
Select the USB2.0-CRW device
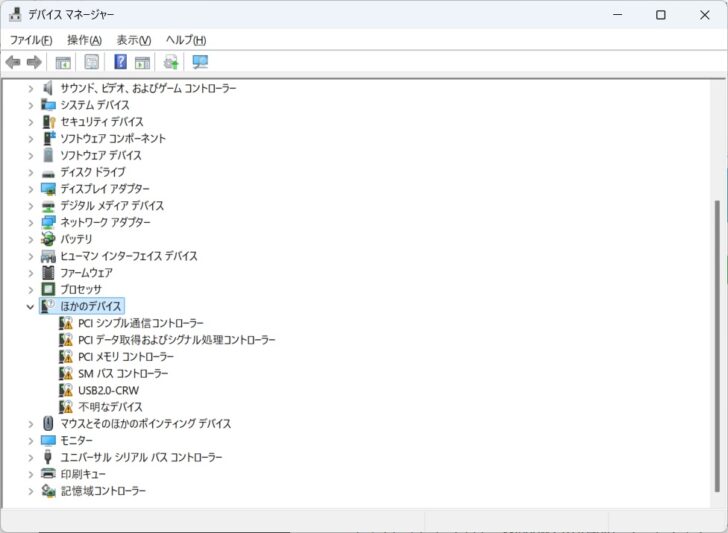(109, 390)
